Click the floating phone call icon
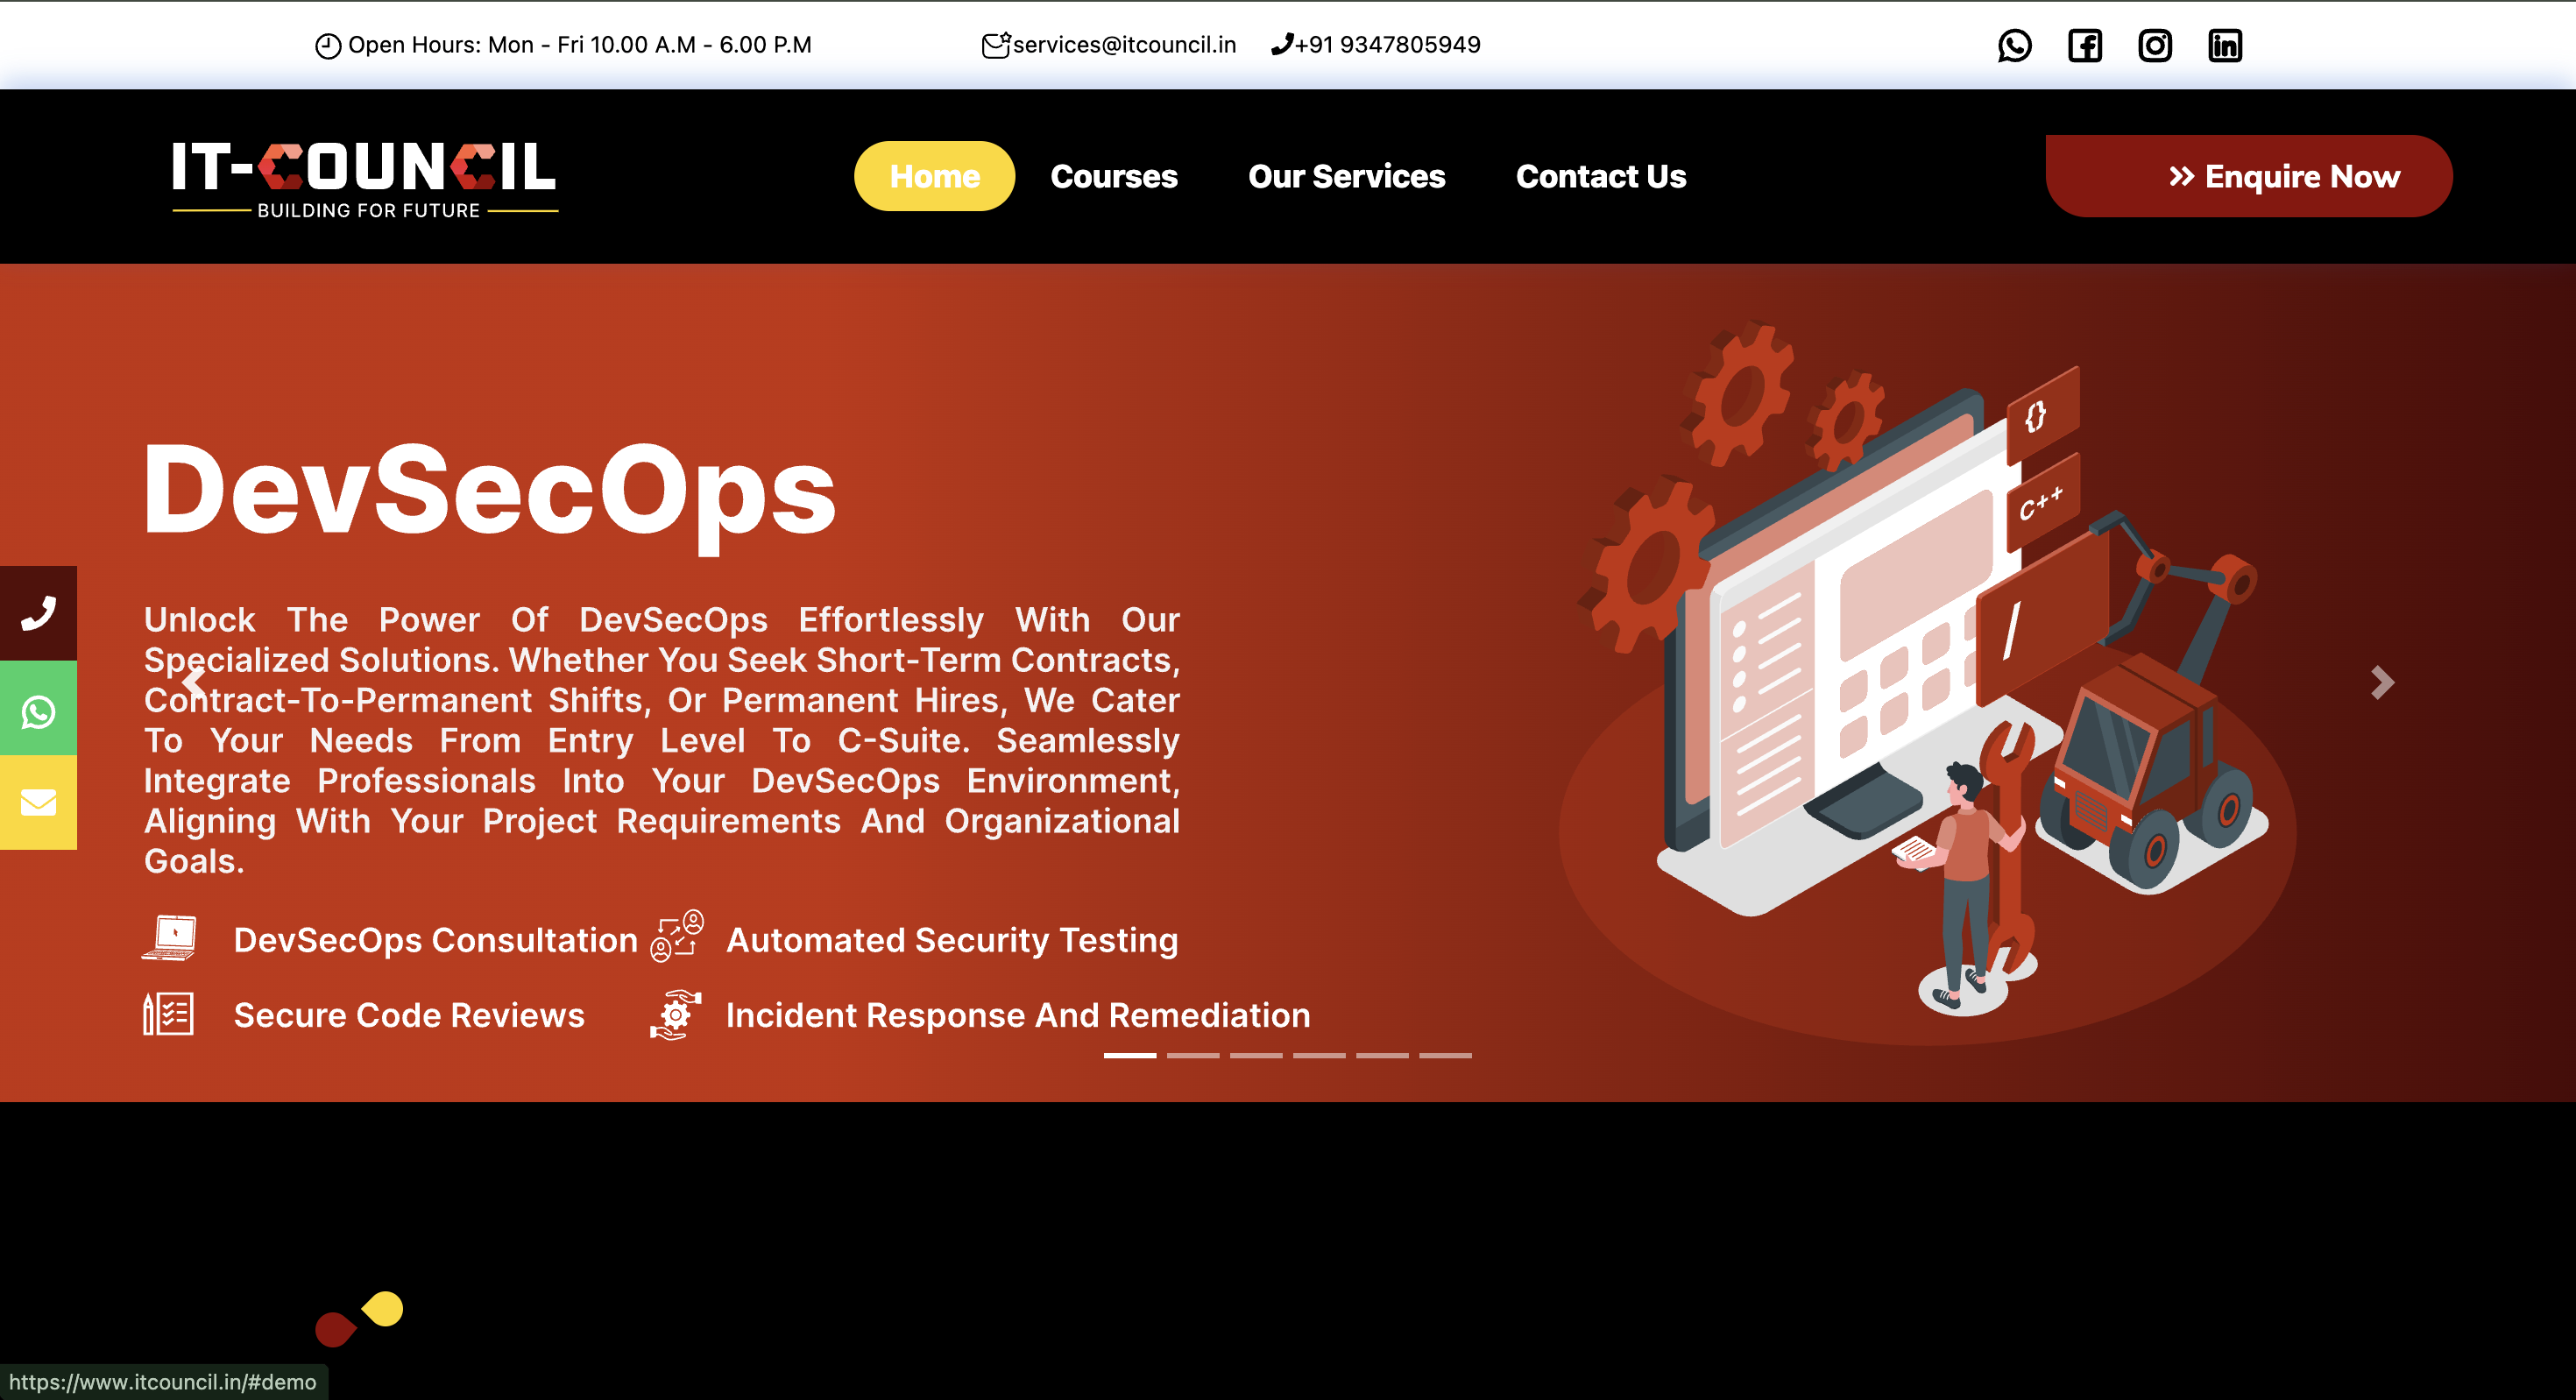This screenshot has width=2576, height=1400. pyautogui.click(x=38, y=613)
